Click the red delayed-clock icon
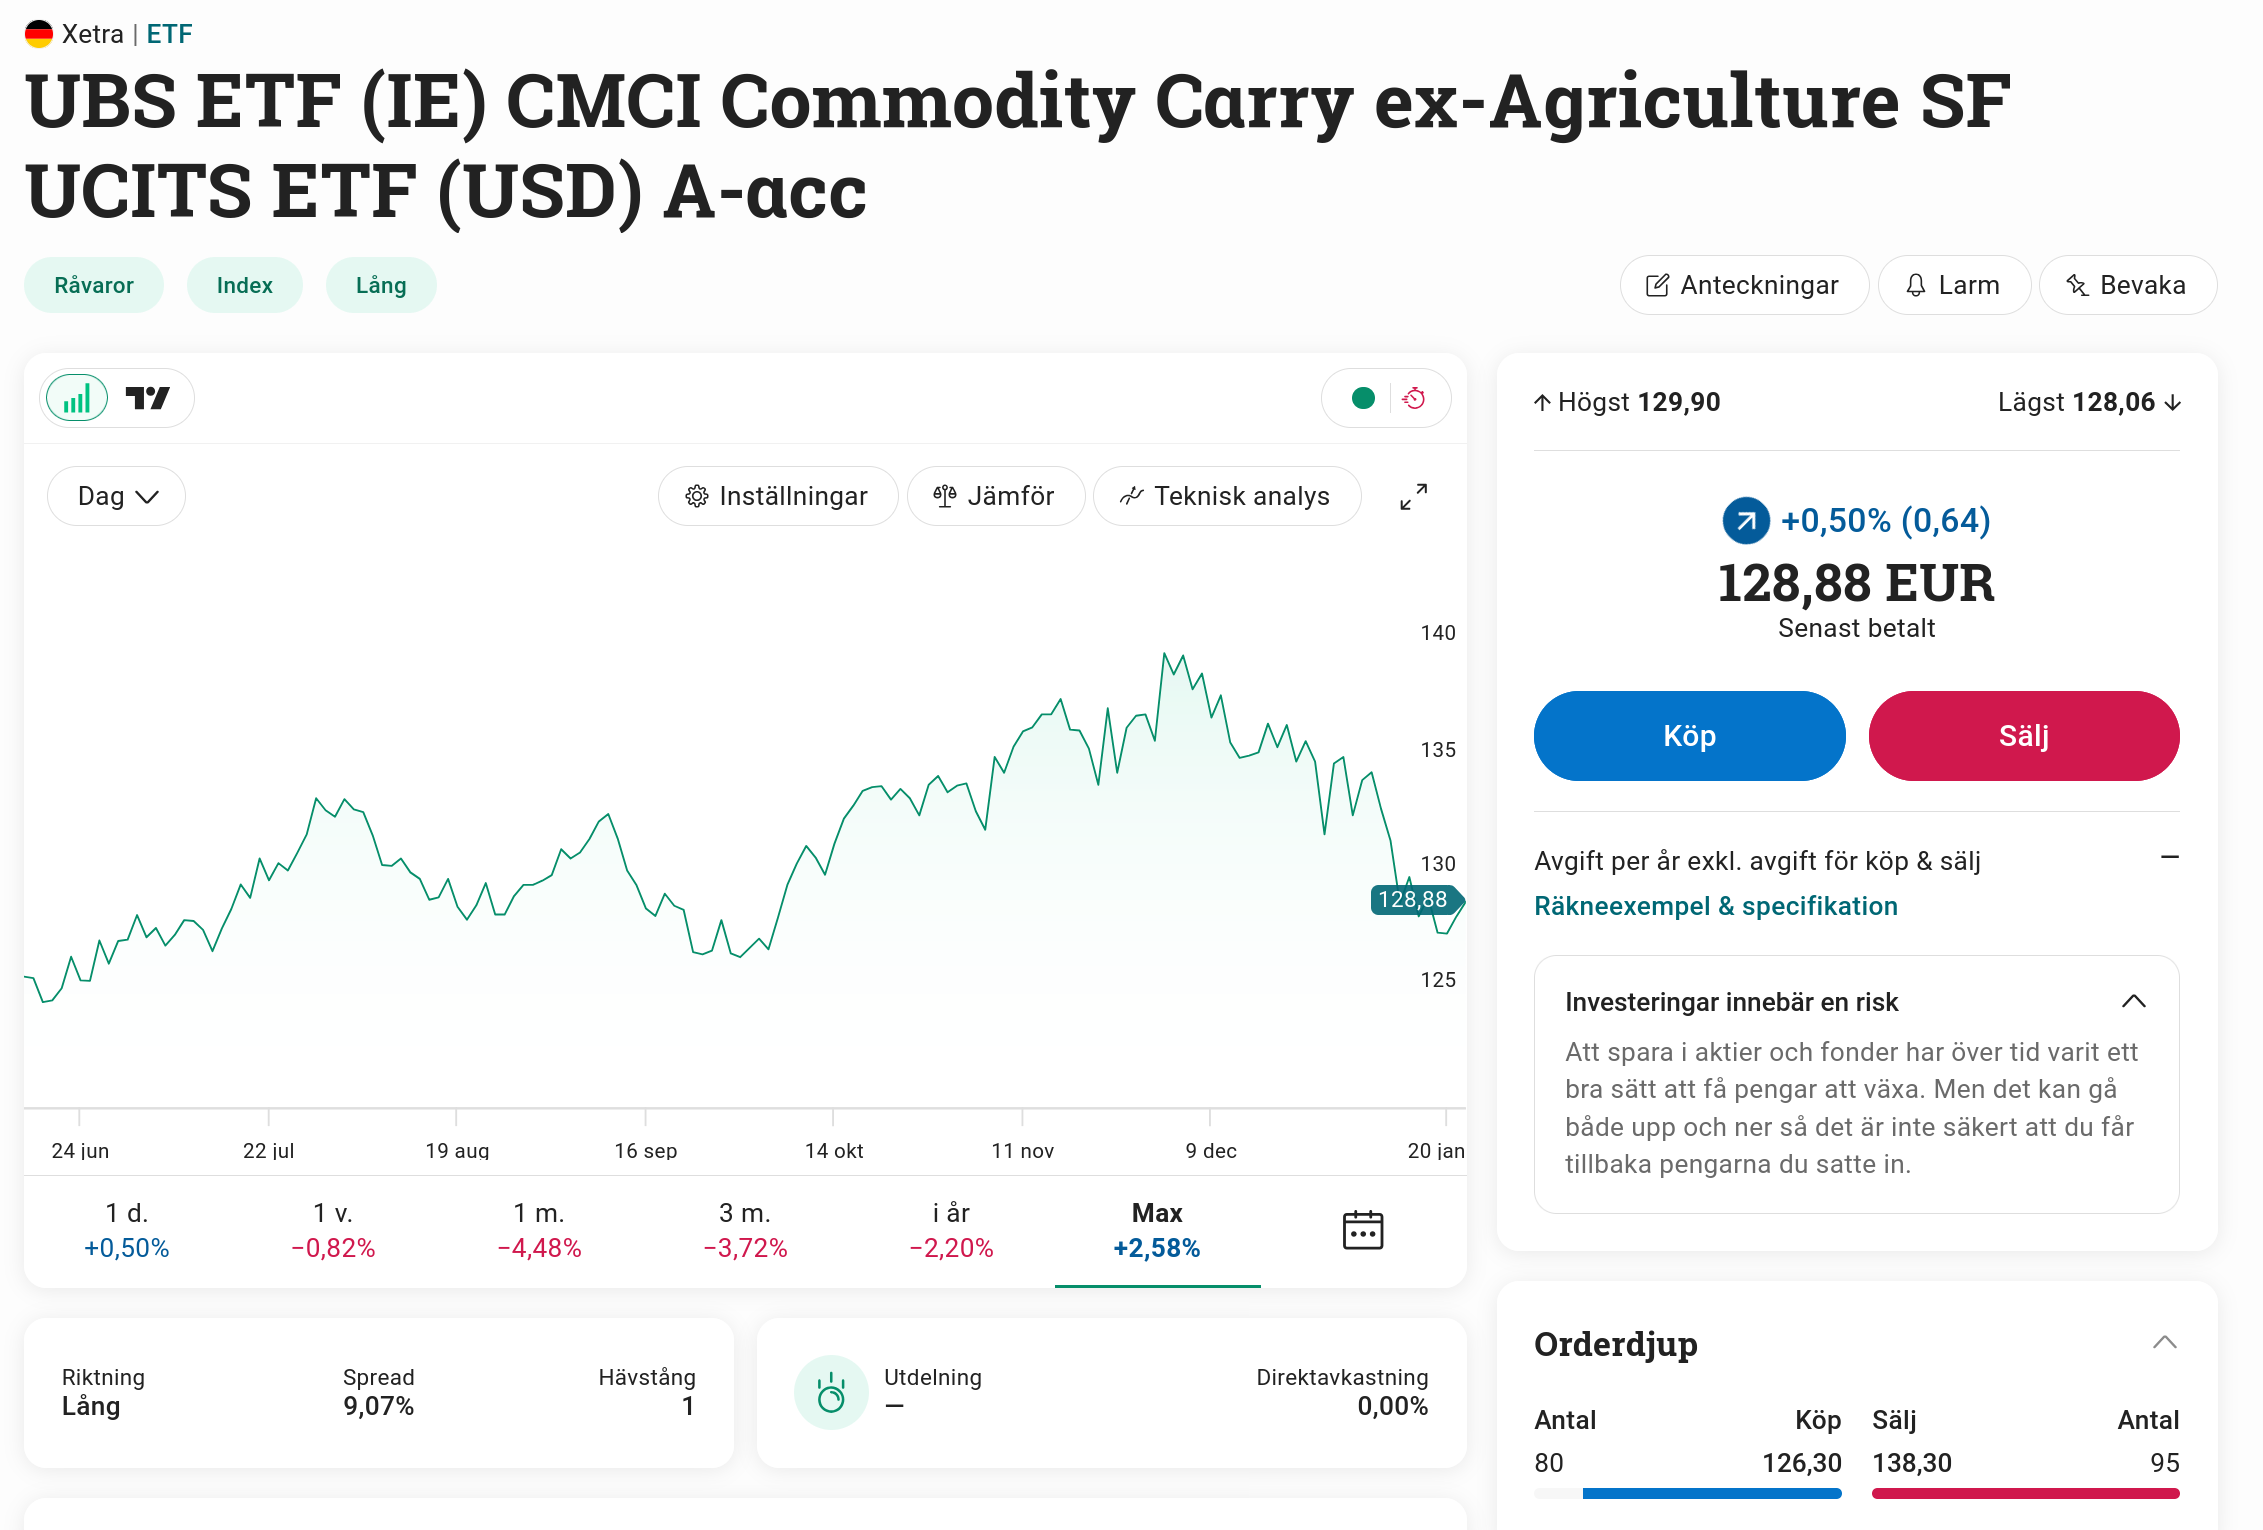The height and width of the screenshot is (1530, 2263). pos(1414,398)
